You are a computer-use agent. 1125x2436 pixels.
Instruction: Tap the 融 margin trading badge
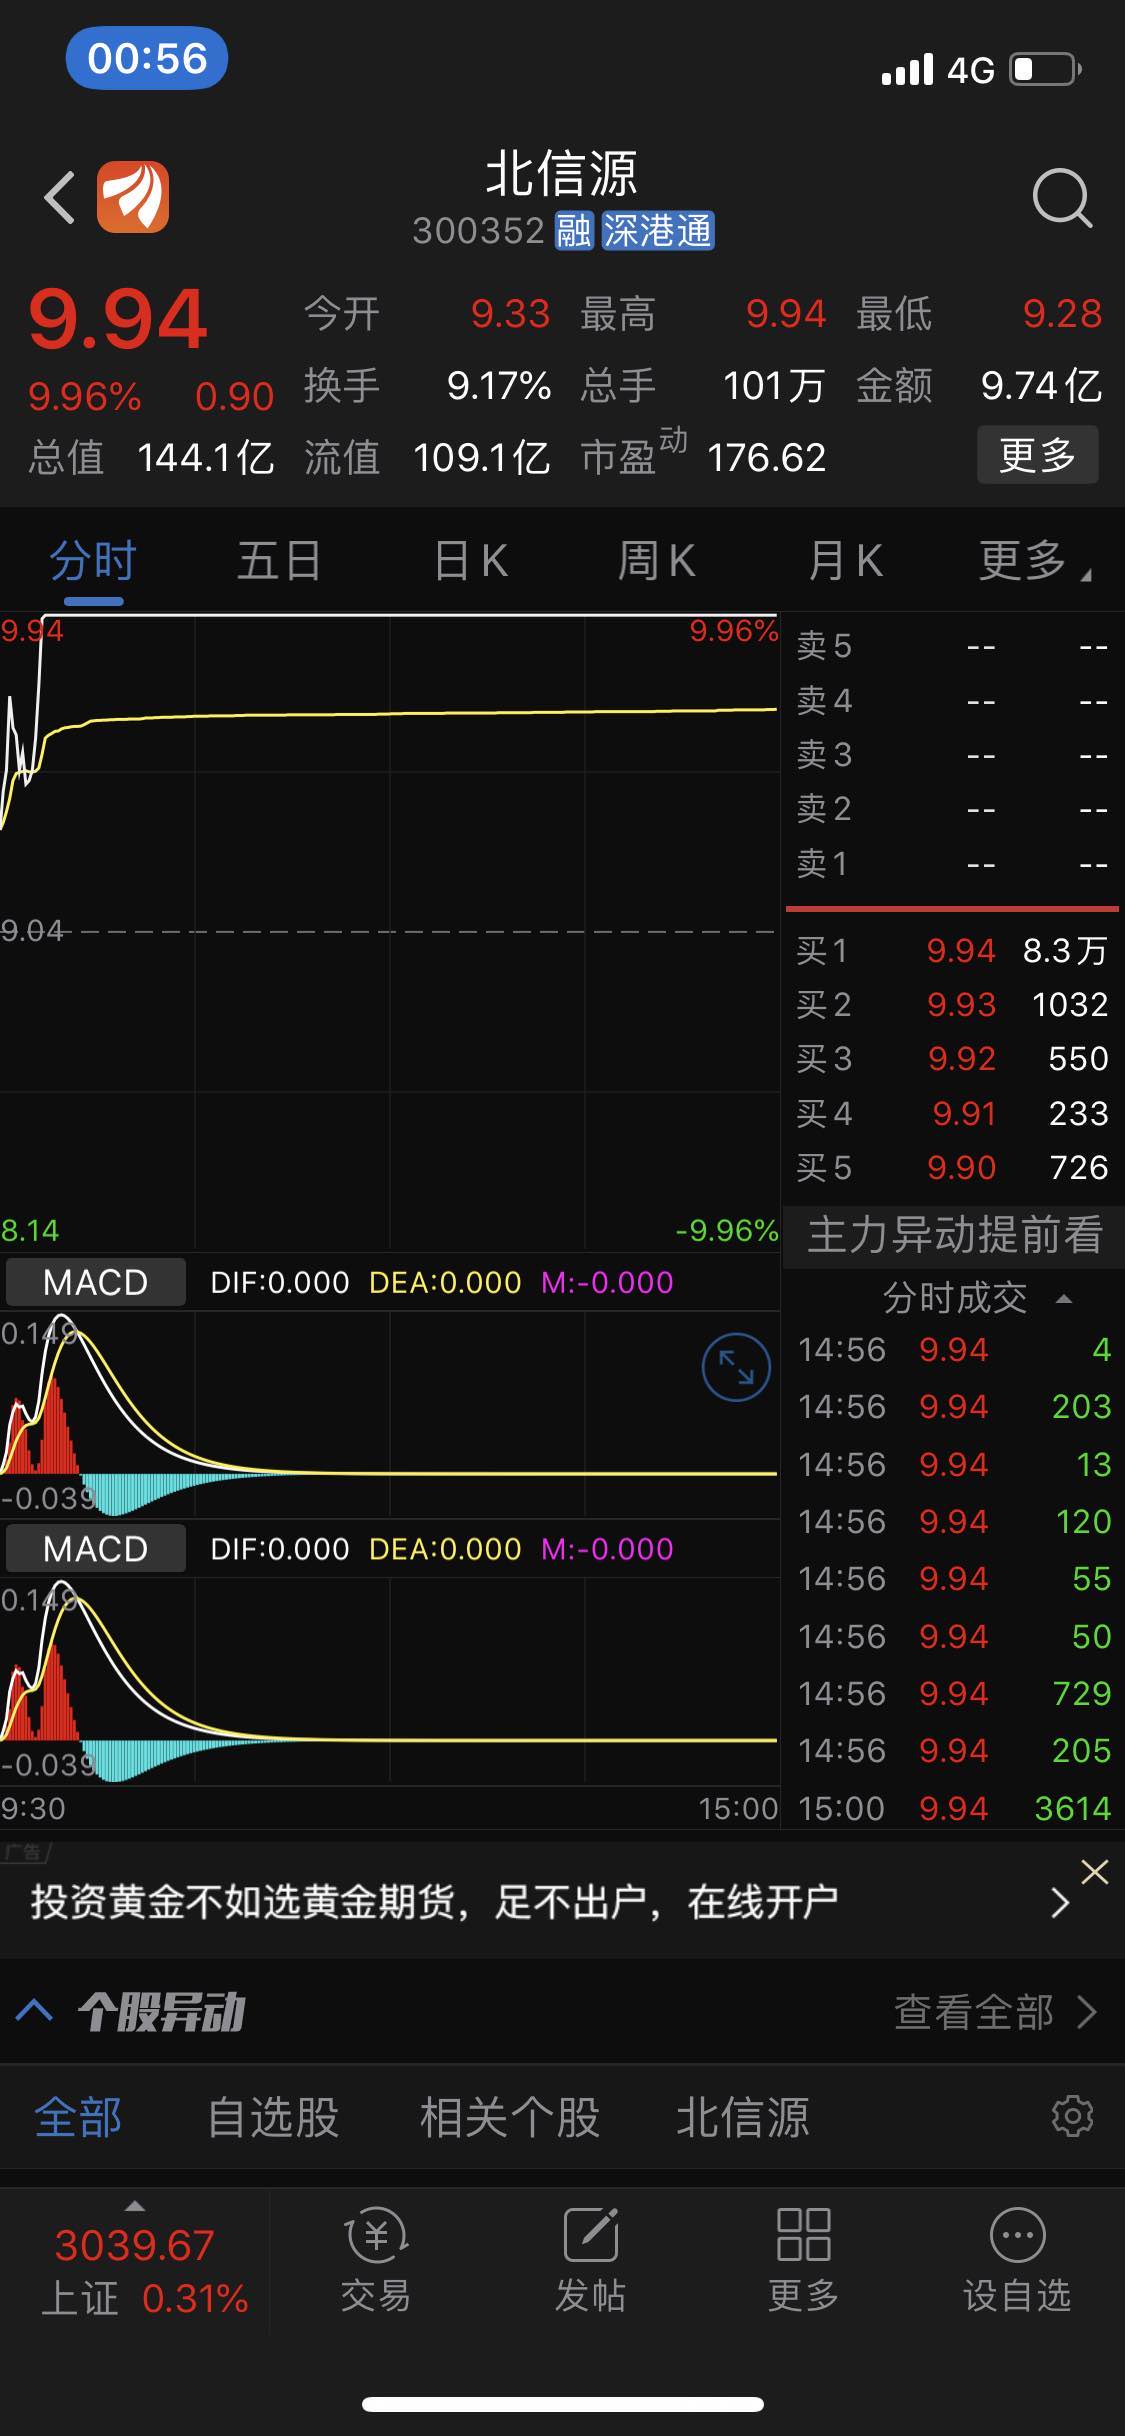[573, 231]
